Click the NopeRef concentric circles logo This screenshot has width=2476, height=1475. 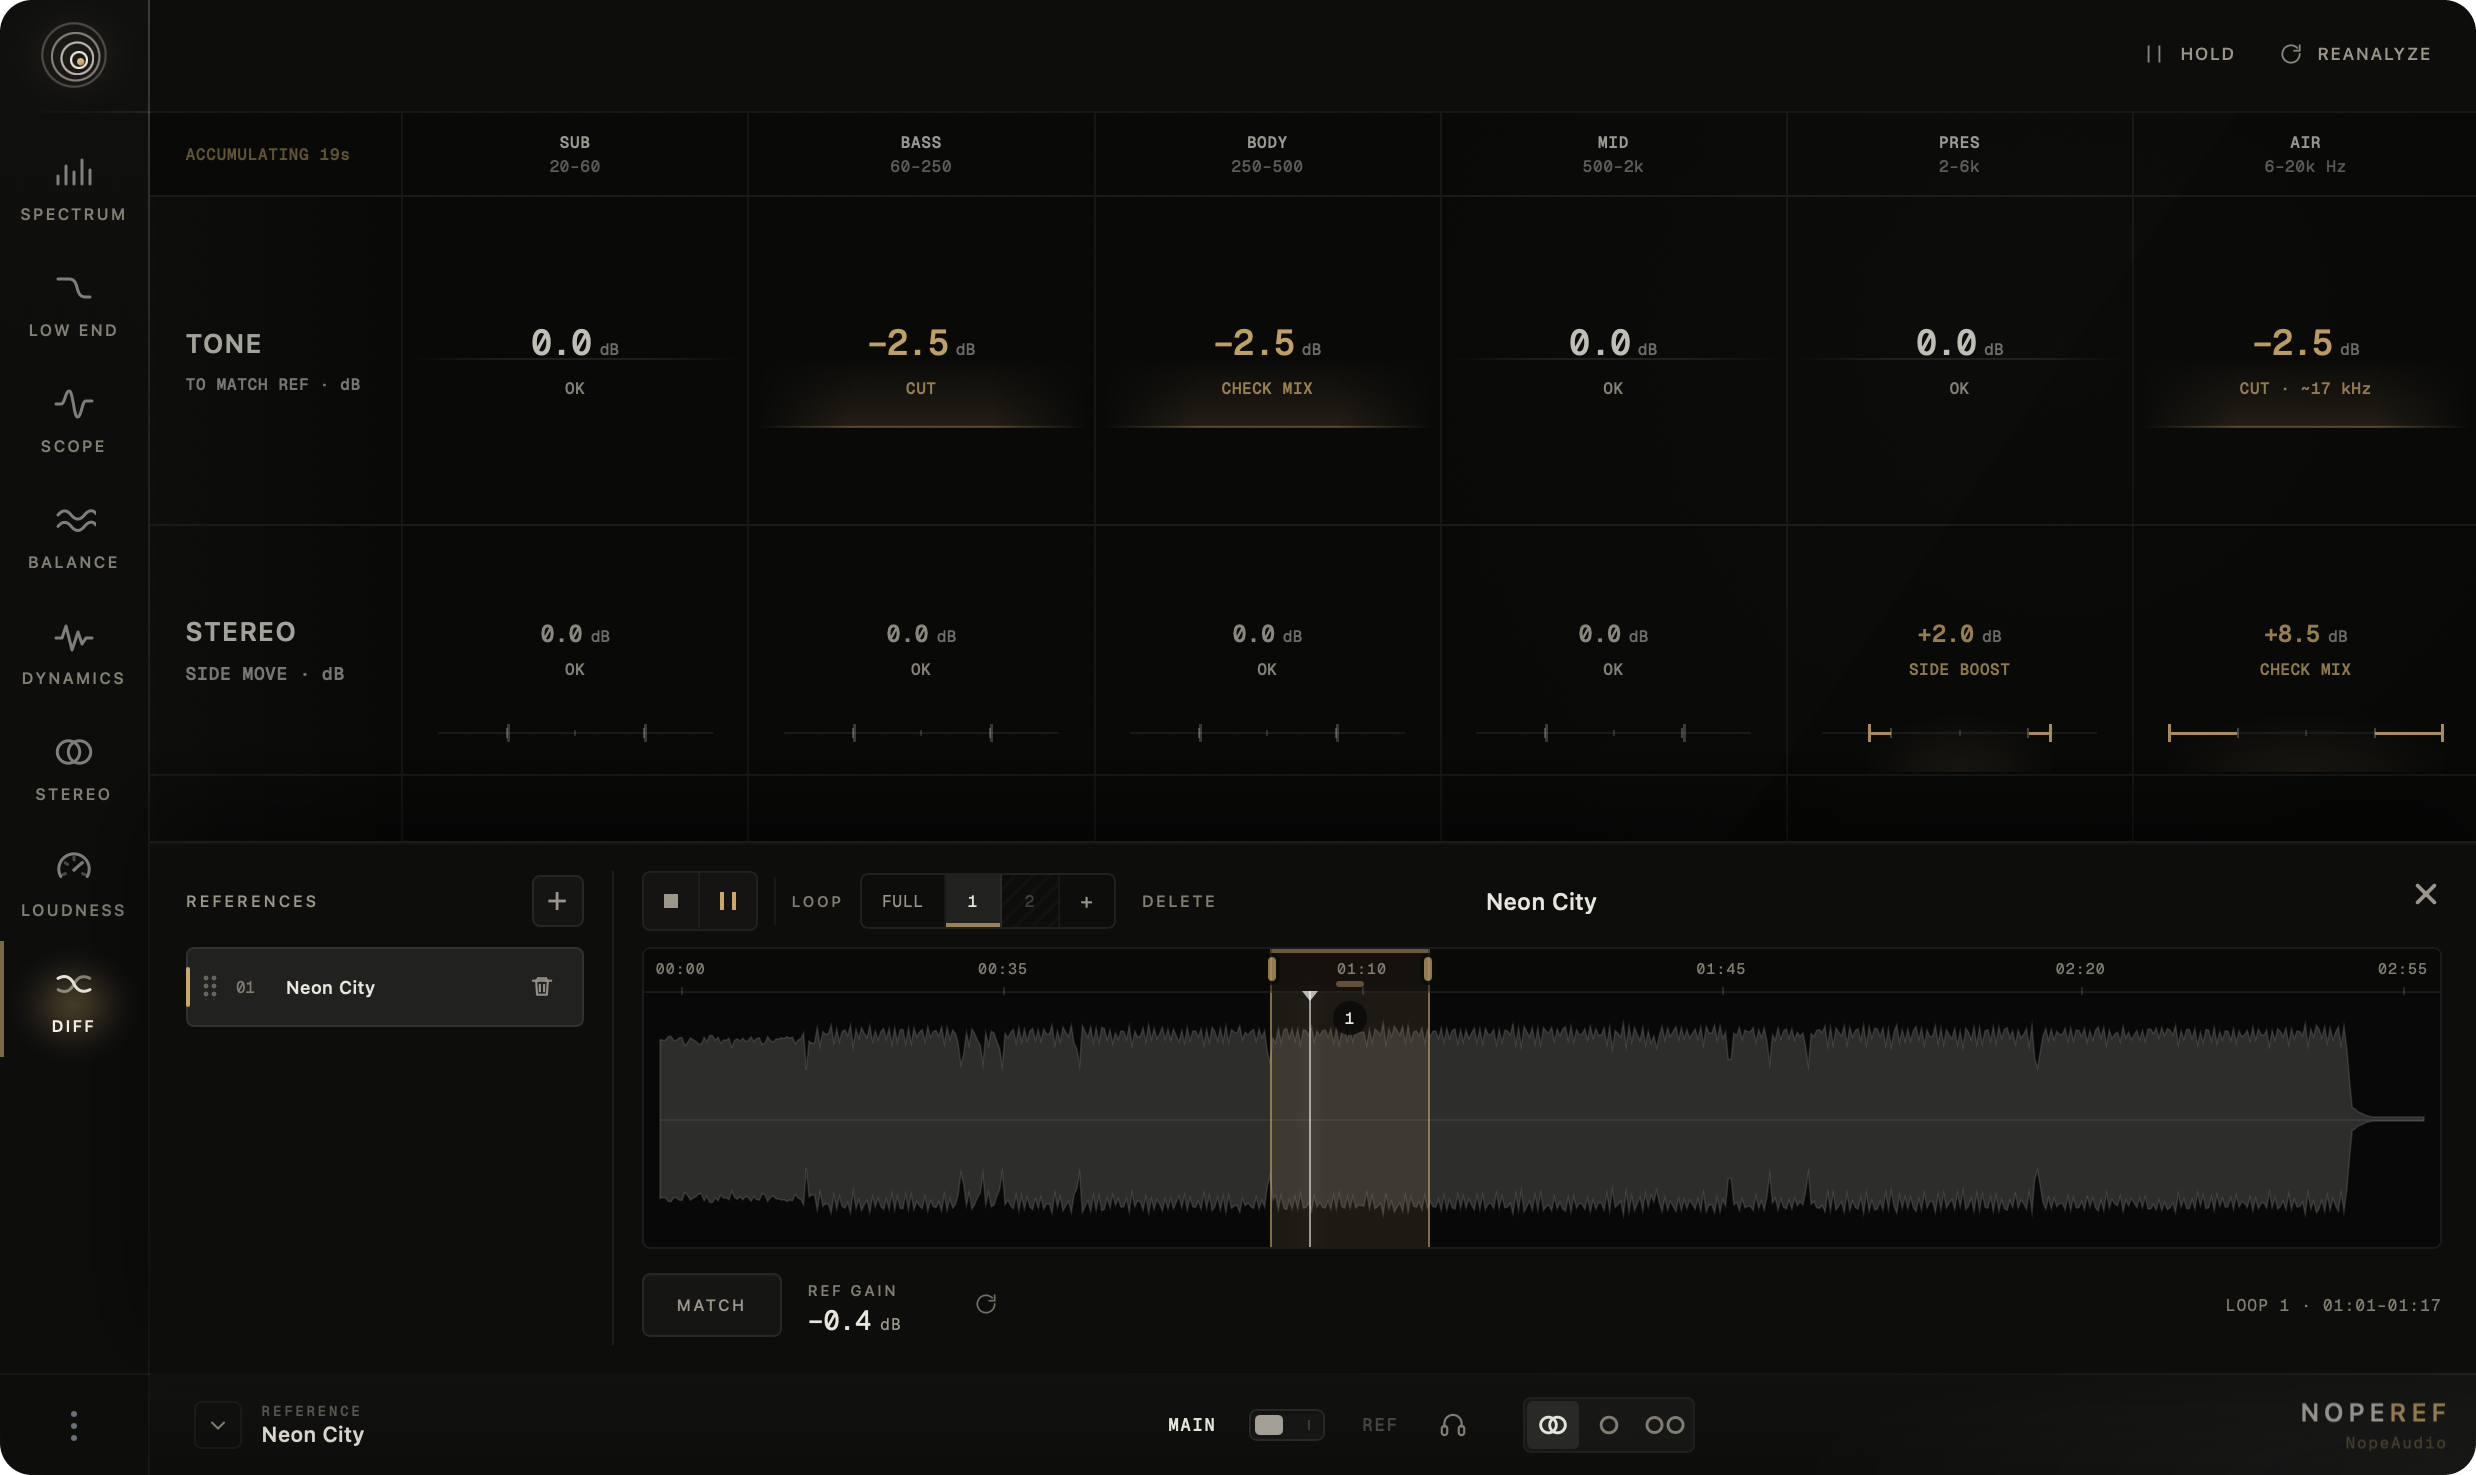coord(74,56)
